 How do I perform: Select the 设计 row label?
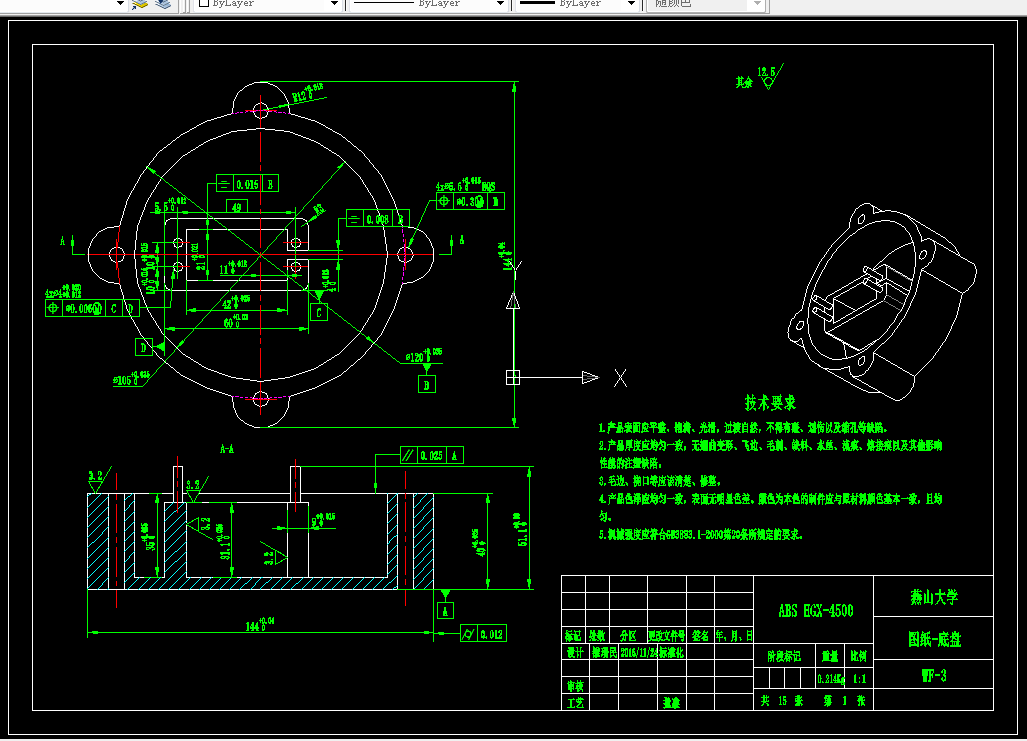[x=574, y=653]
